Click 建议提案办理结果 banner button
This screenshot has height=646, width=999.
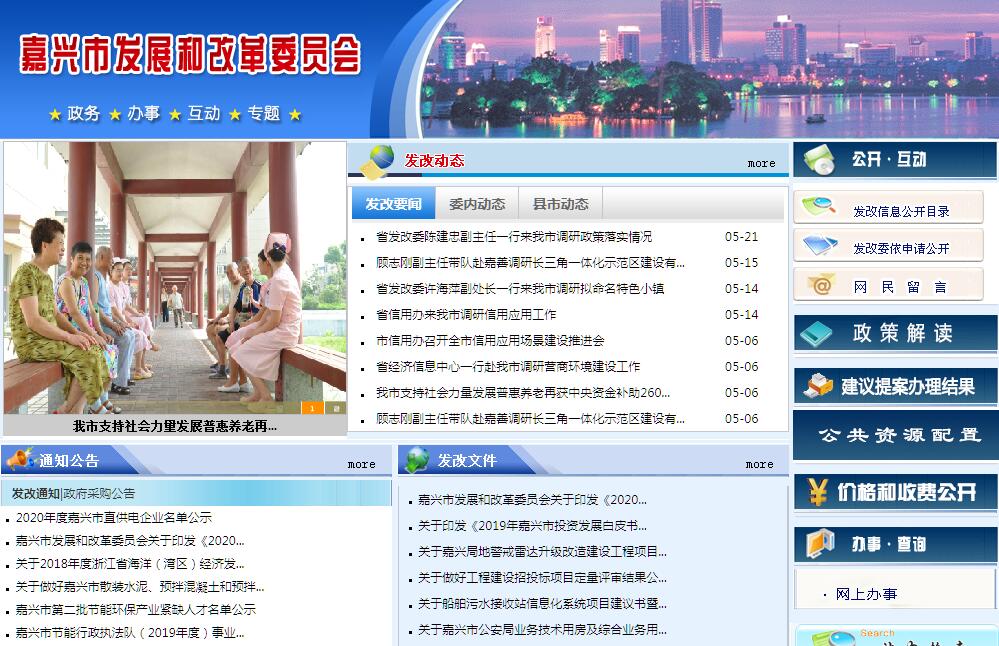895,386
